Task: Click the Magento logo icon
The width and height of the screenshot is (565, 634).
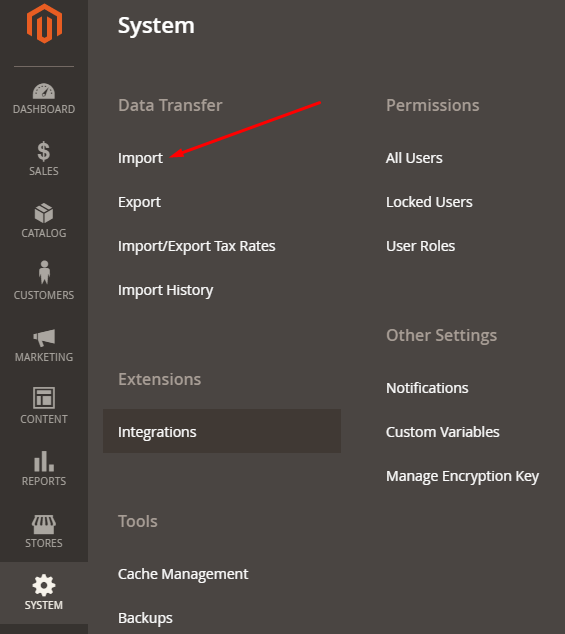Action: click(x=44, y=23)
